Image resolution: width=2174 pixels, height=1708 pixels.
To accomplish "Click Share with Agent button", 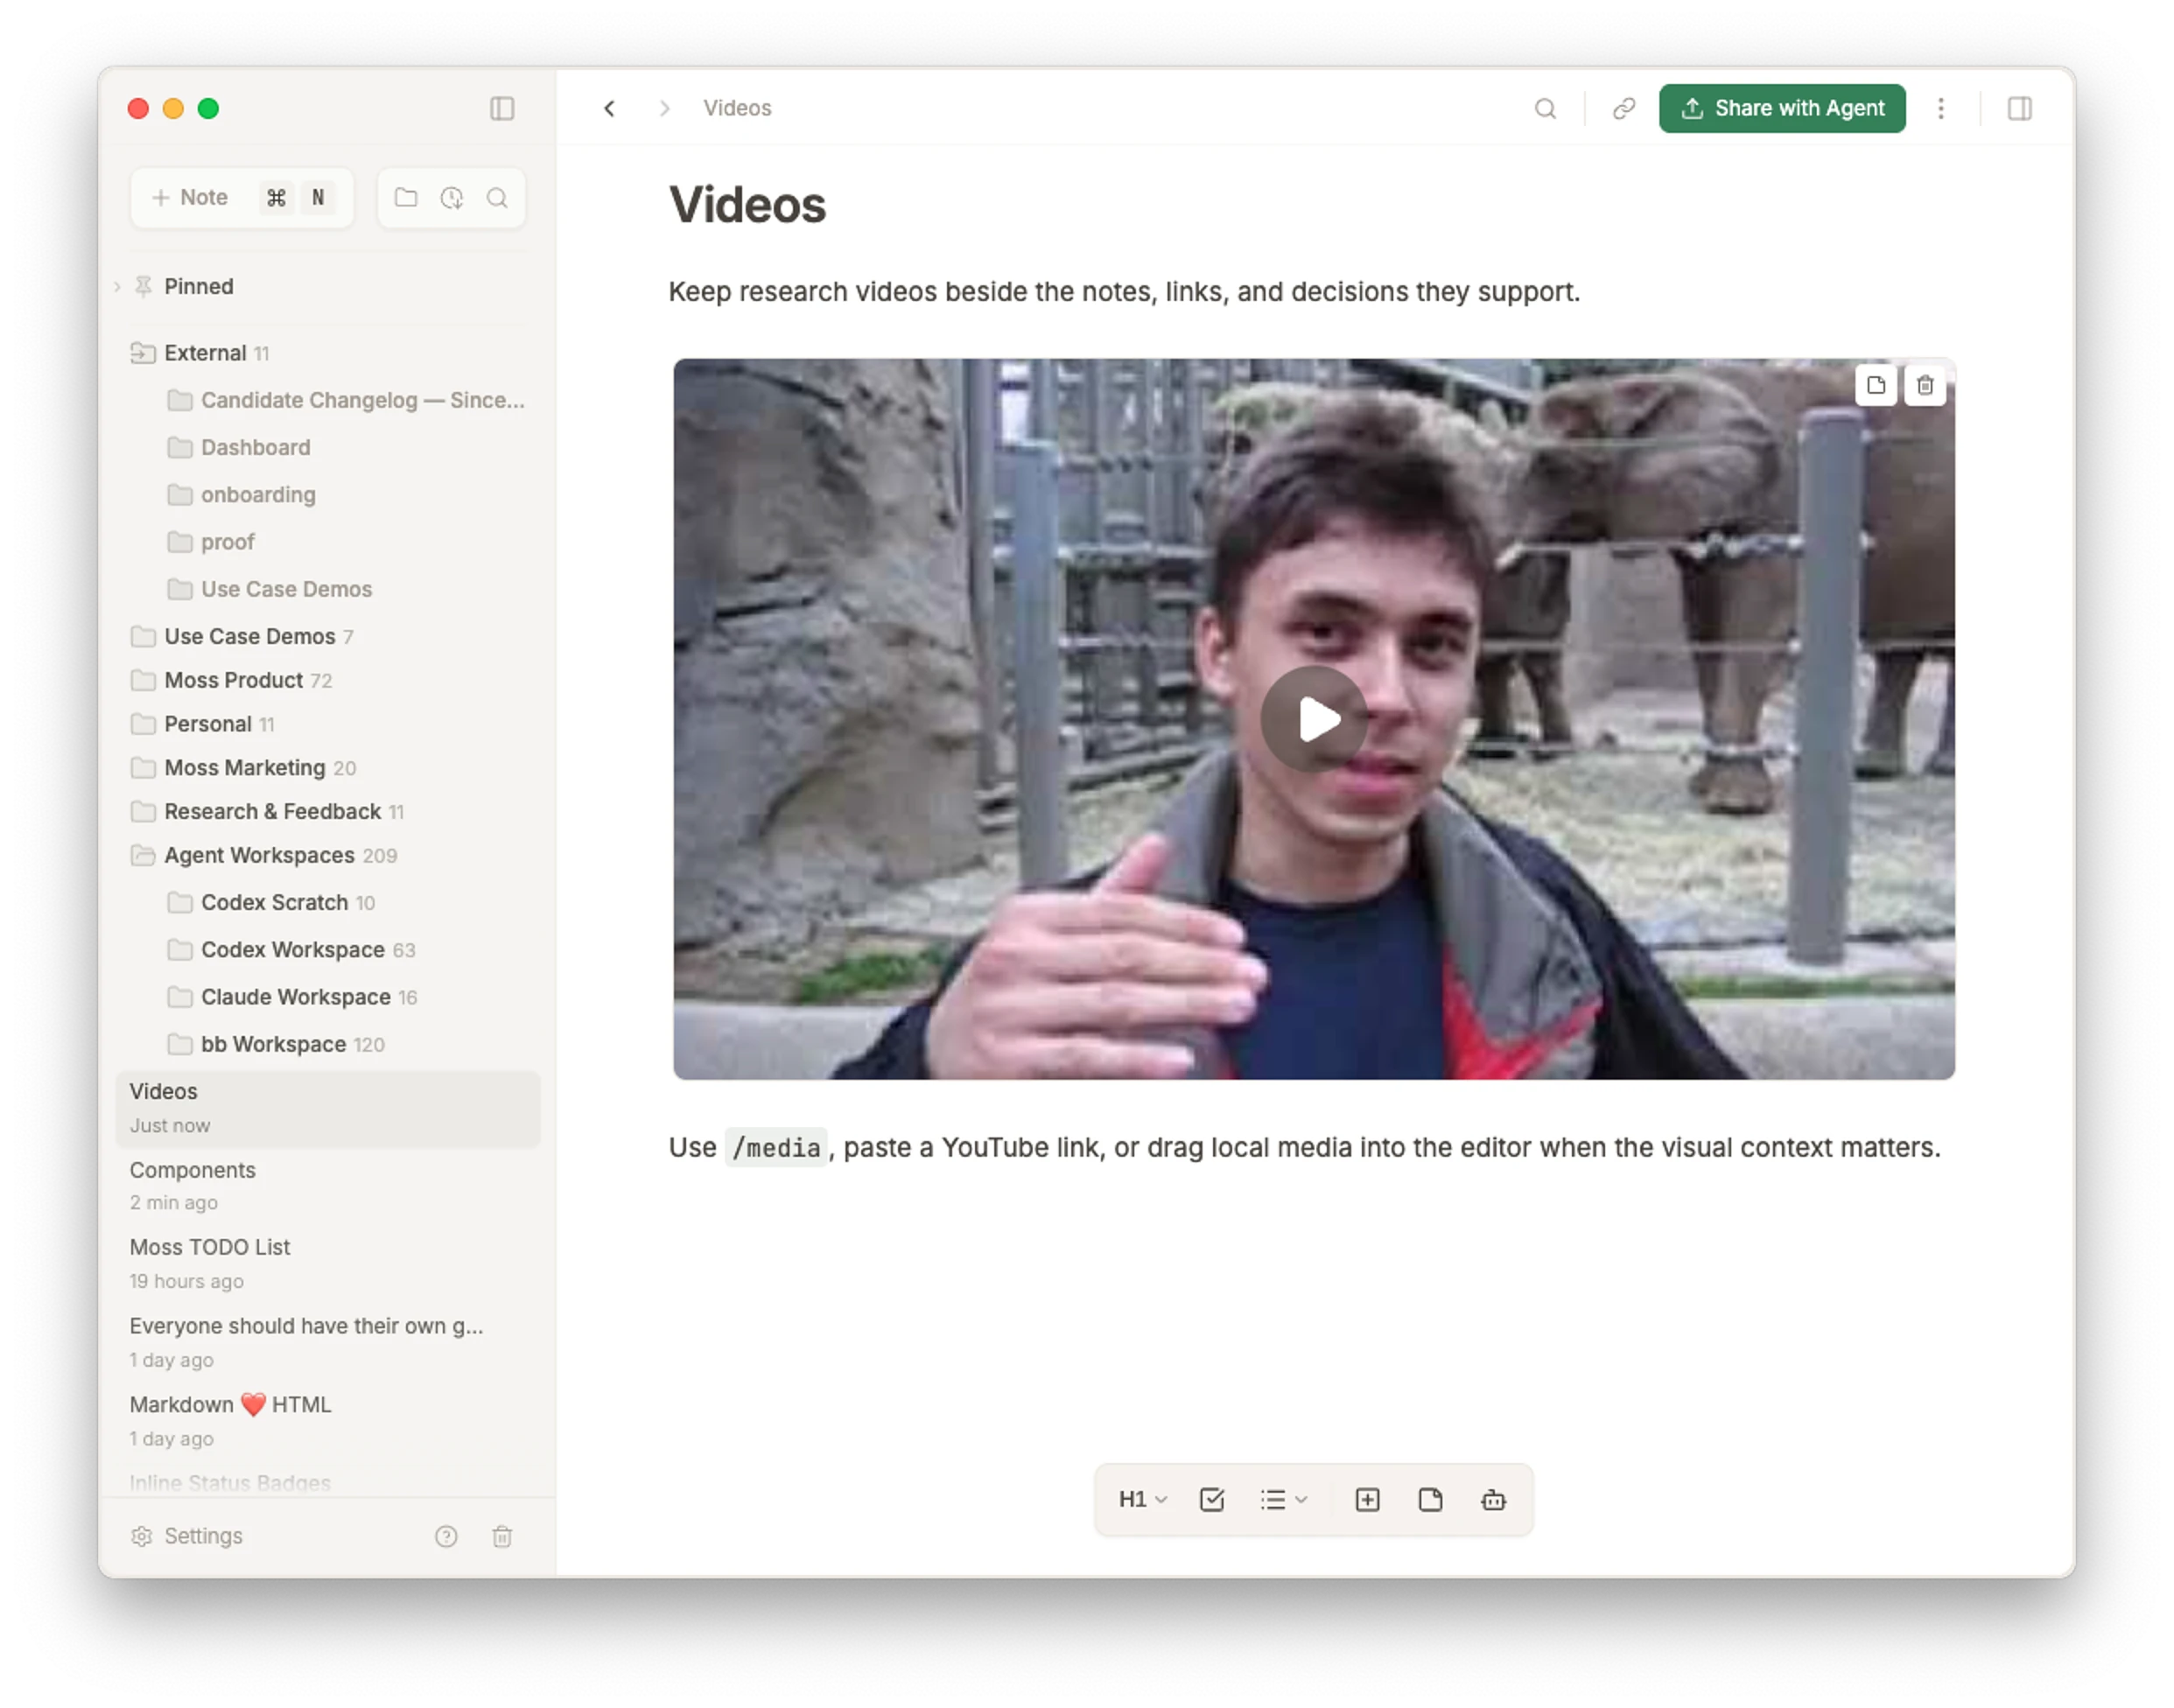I will (1782, 108).
